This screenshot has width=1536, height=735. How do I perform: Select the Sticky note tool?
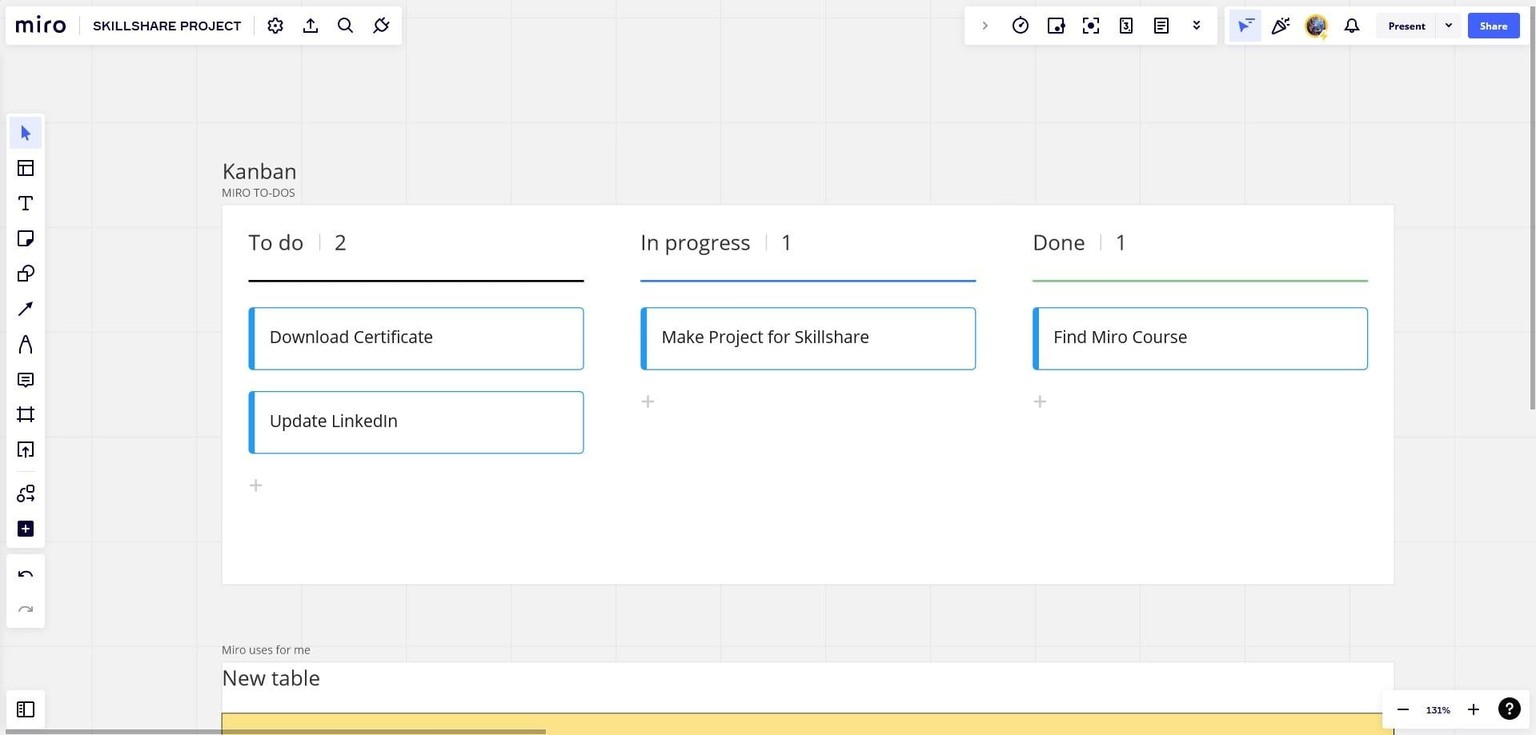[x=26, y=238]
